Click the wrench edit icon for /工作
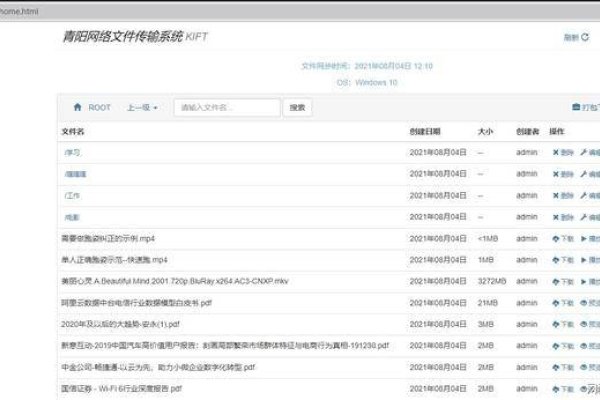The width and height of the screenshot is (600, 400). tap(584, 196)
